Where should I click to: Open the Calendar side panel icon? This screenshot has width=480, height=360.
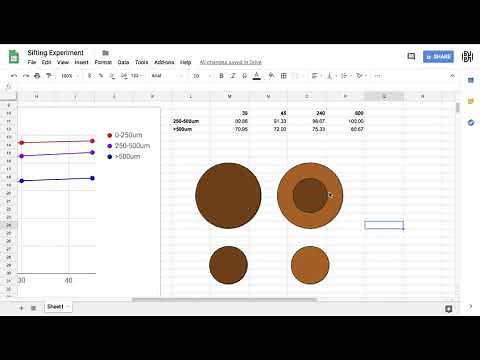(471, 80)
